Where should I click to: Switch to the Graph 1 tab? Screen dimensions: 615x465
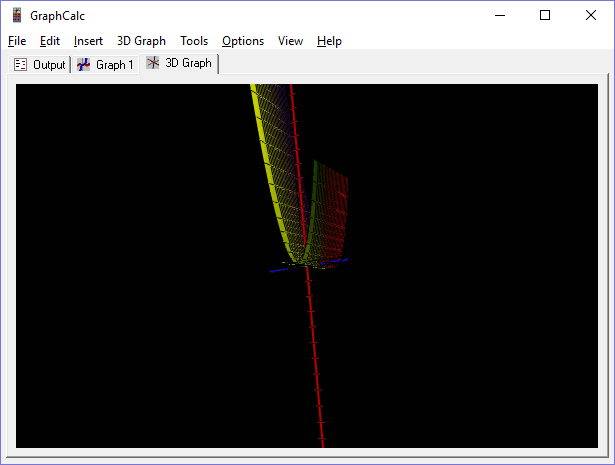click(x=105, y=65)
